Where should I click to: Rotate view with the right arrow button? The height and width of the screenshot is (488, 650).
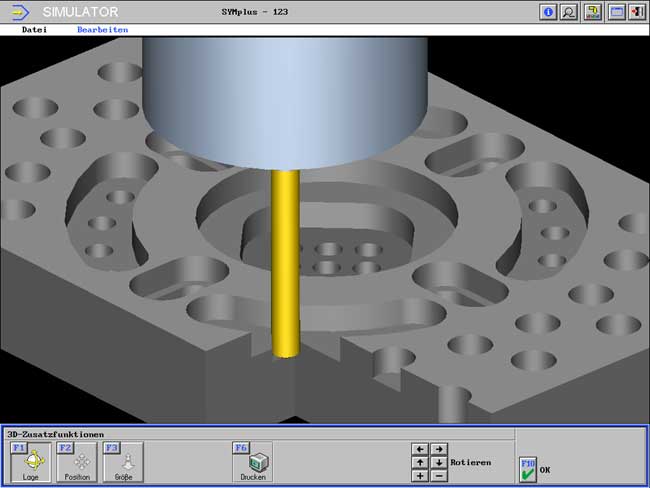438,450
